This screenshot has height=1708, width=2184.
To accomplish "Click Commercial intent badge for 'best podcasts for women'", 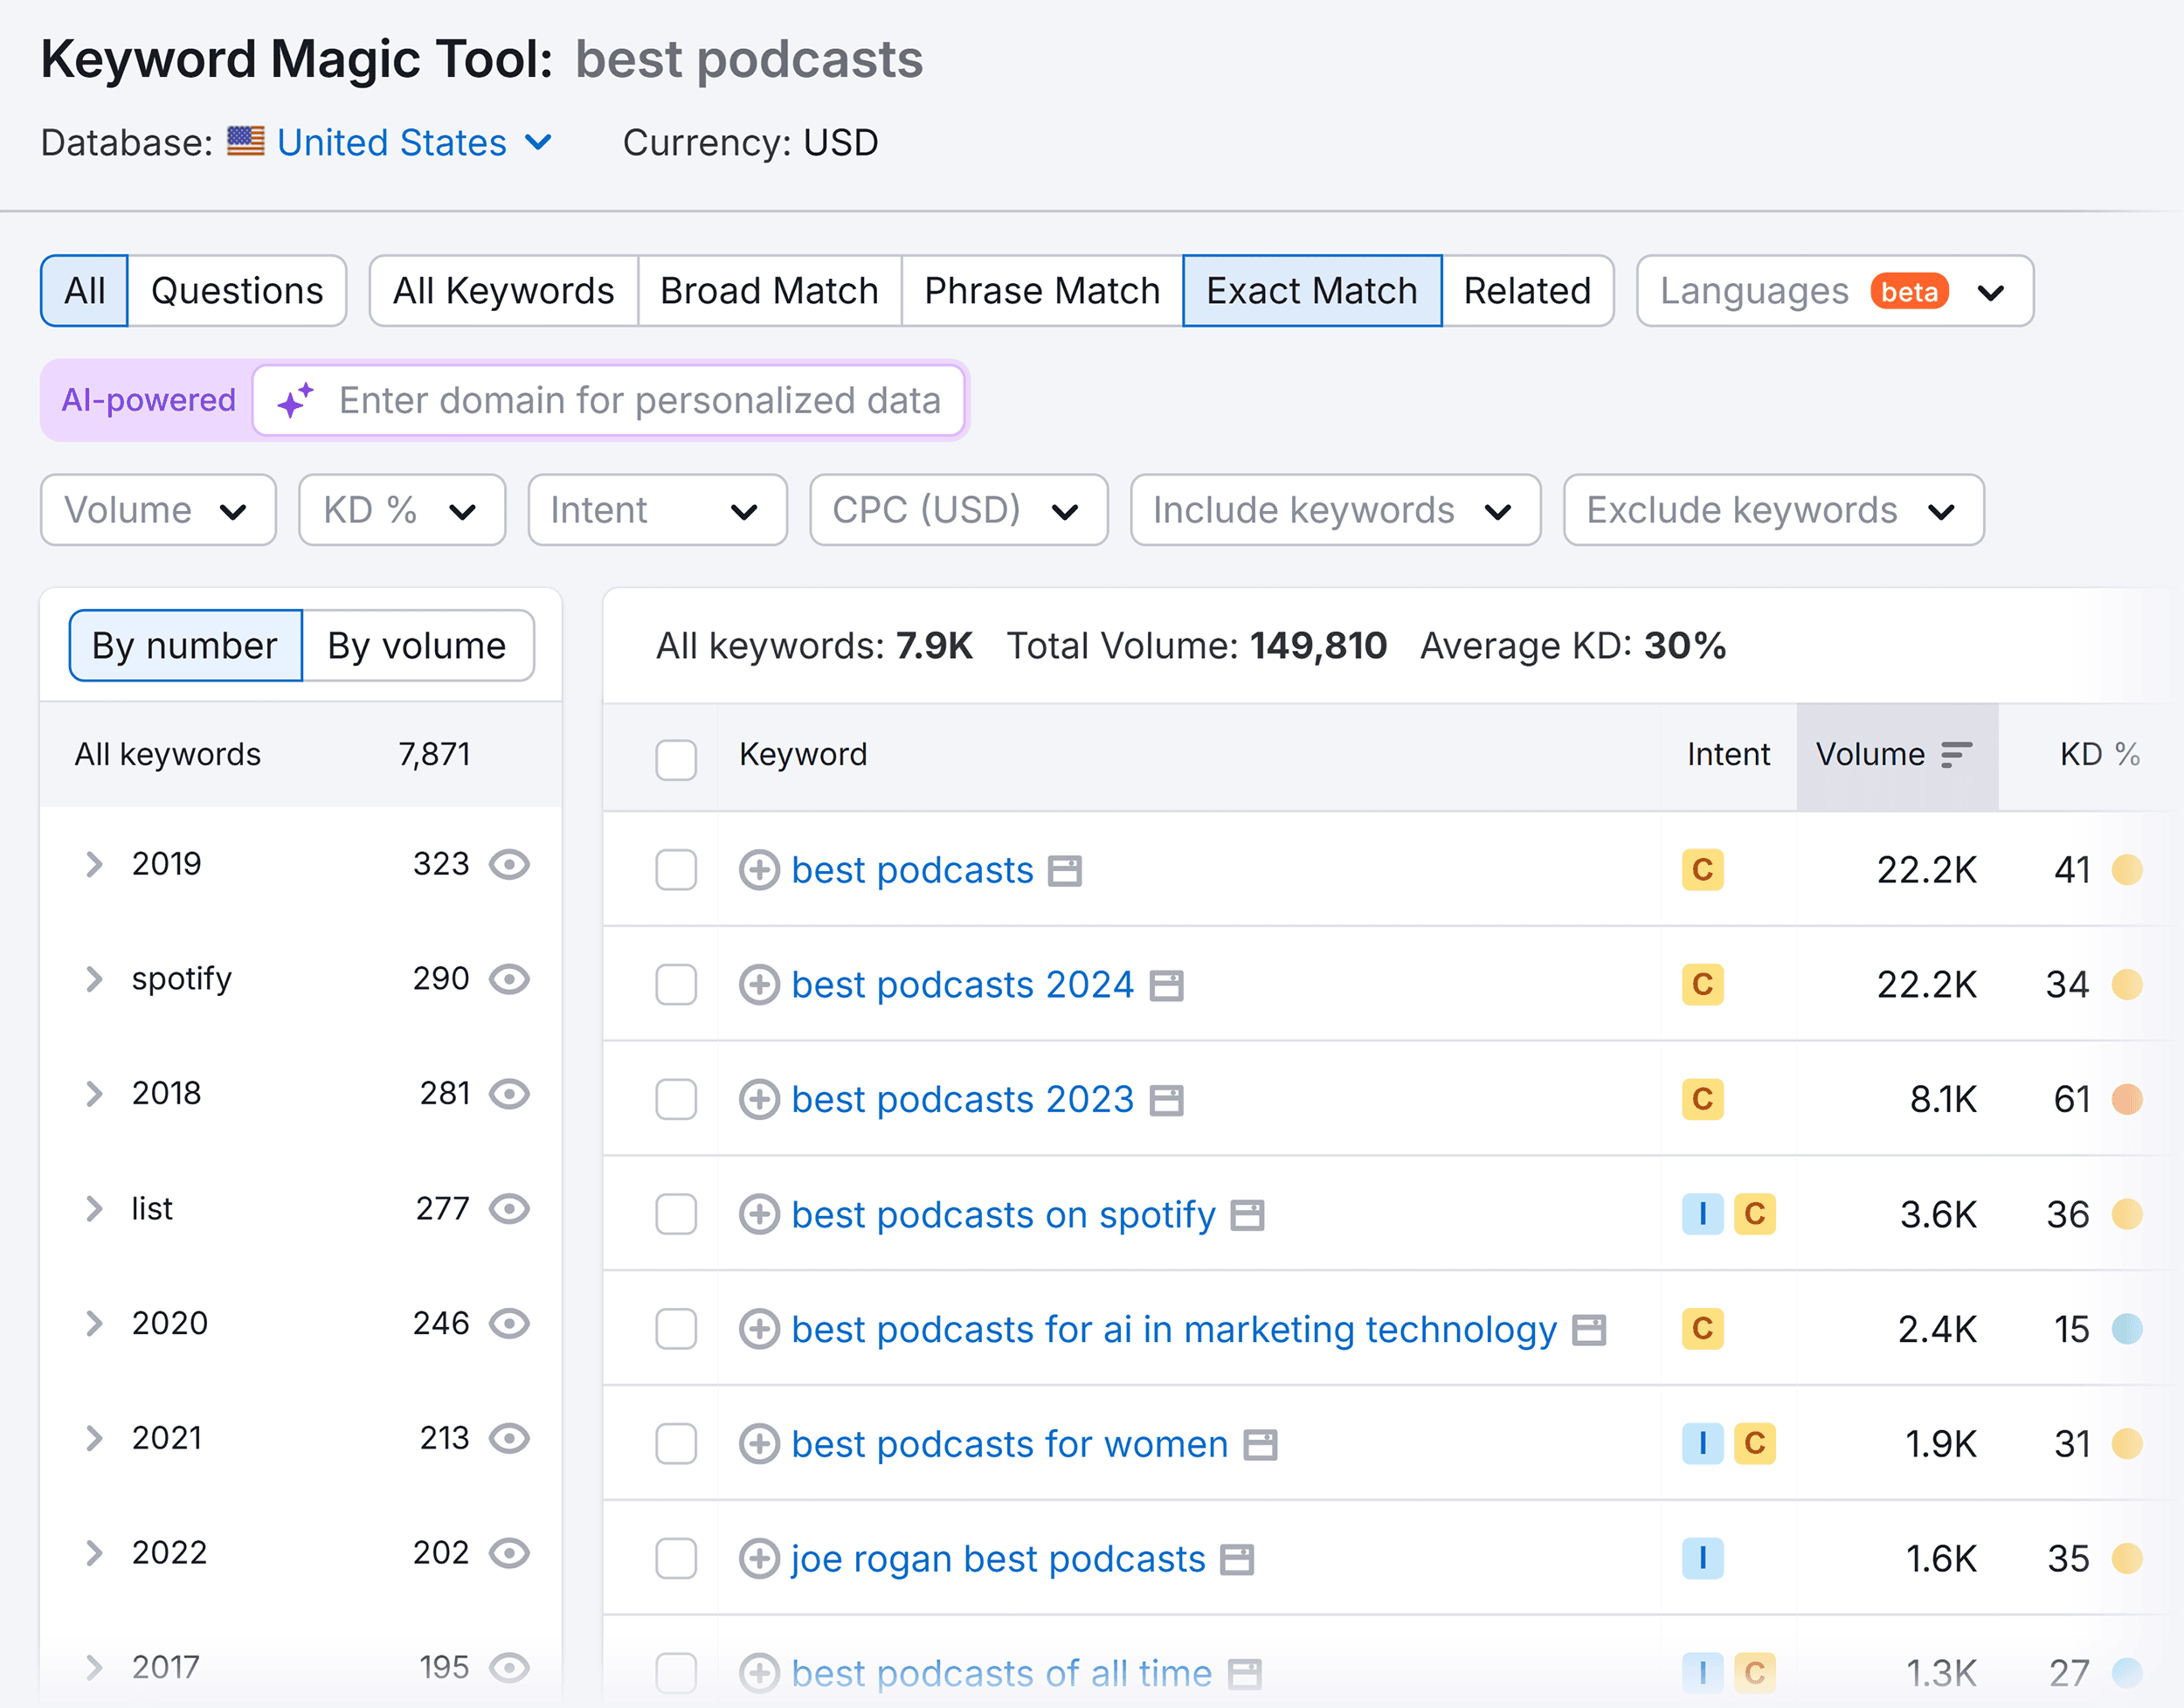I will click(1754, 1444).
